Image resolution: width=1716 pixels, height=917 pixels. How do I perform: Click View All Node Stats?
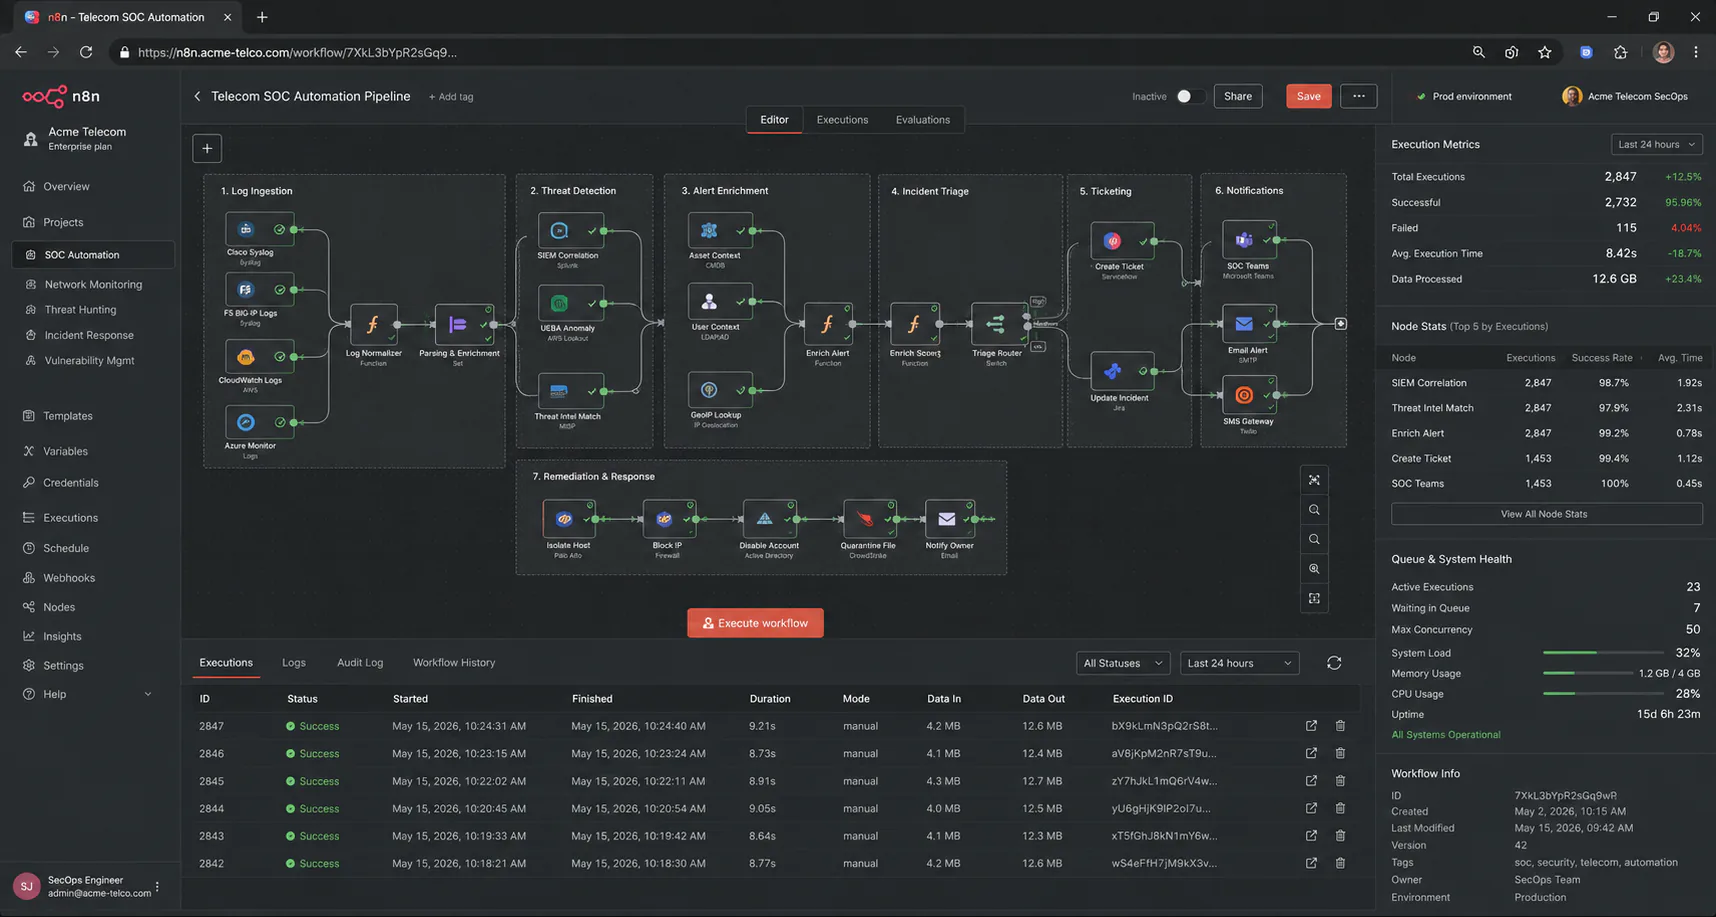point(1546,514)
